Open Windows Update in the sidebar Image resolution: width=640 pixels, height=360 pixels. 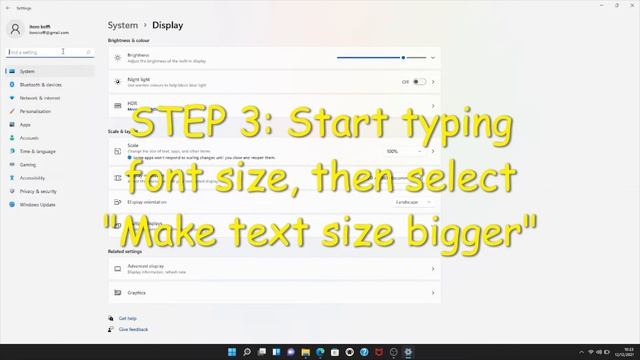(38, 204)
